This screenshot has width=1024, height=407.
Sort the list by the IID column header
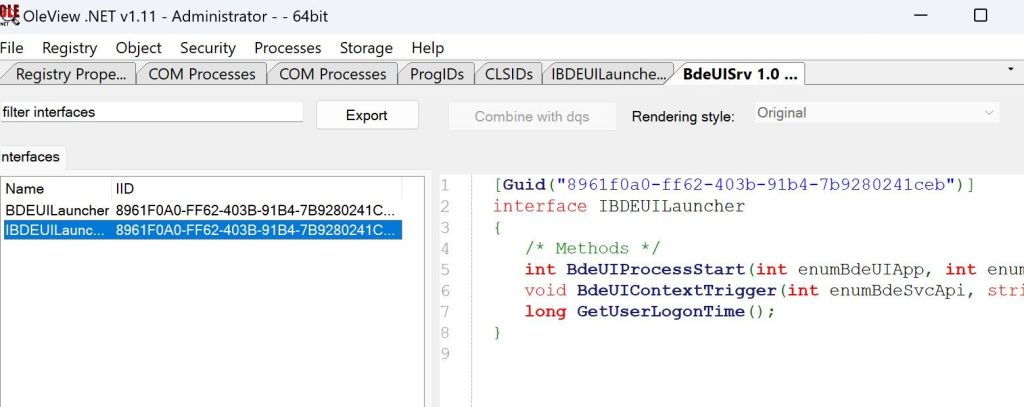point(255,188)
